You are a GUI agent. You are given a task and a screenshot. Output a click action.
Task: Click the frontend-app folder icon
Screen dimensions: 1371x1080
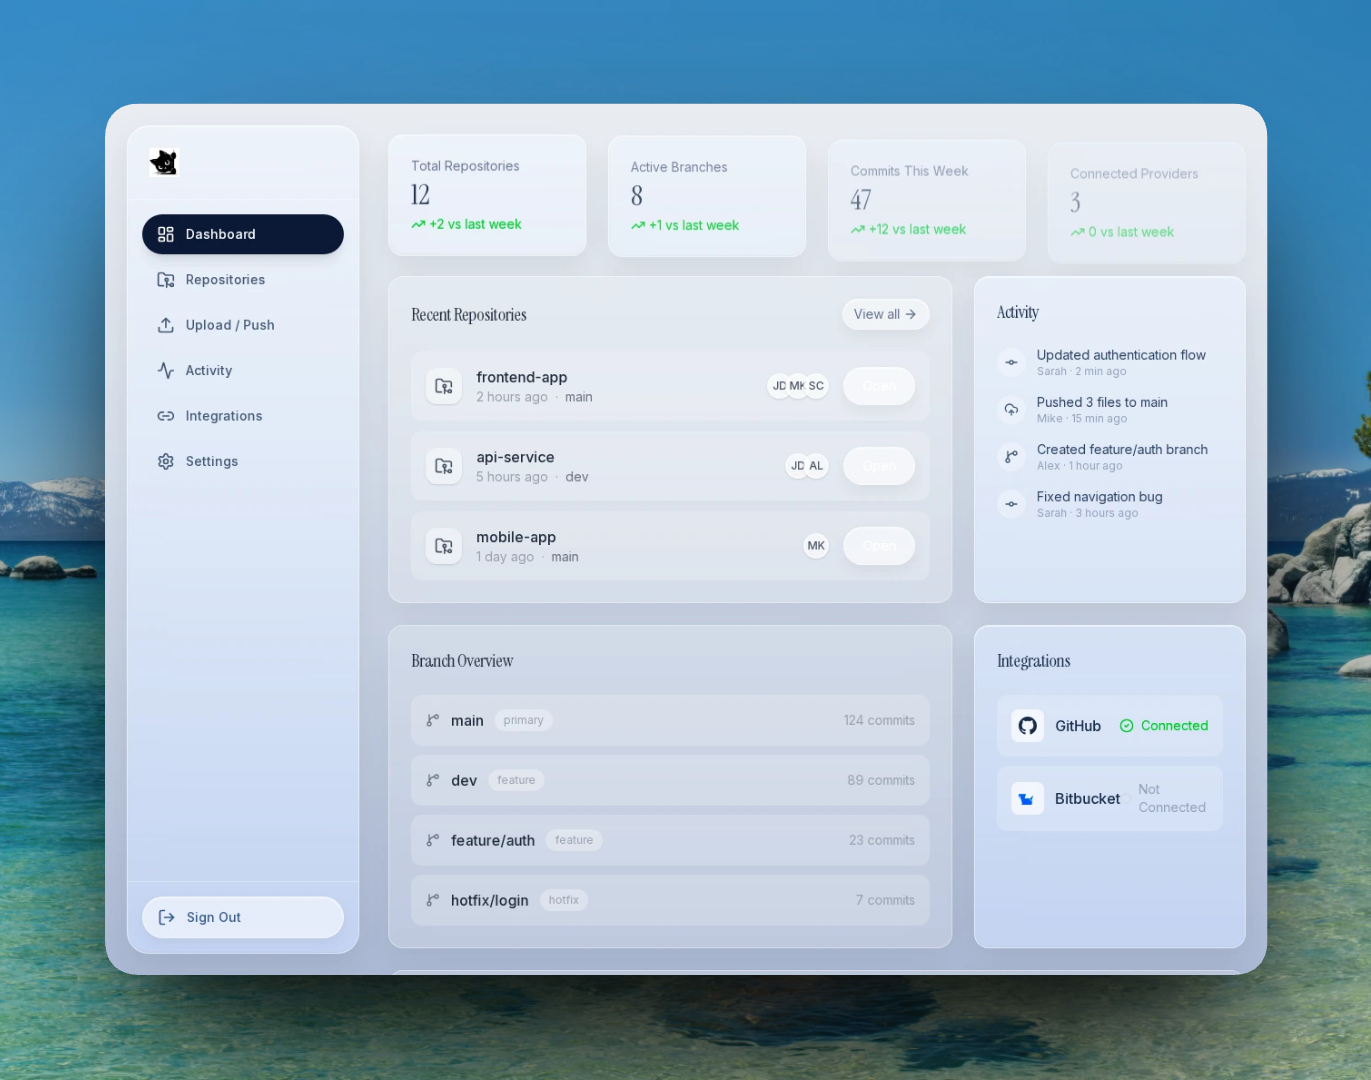444,386
